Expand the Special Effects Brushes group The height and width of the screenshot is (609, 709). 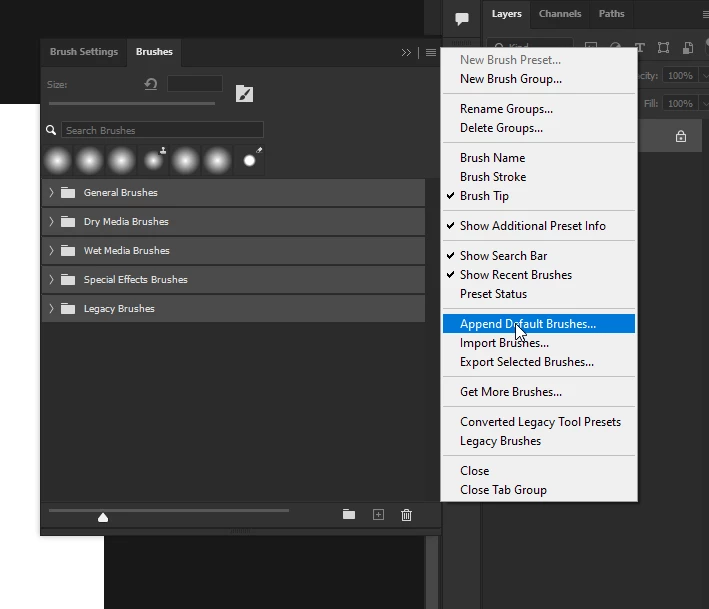pyautogui.click(x=51, y=279)
